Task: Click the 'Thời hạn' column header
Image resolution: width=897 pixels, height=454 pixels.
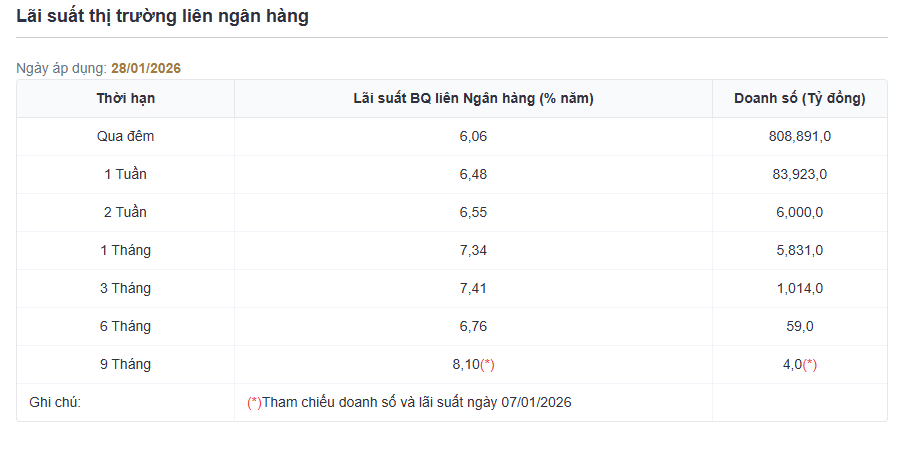Action: [x=125, y=98]
